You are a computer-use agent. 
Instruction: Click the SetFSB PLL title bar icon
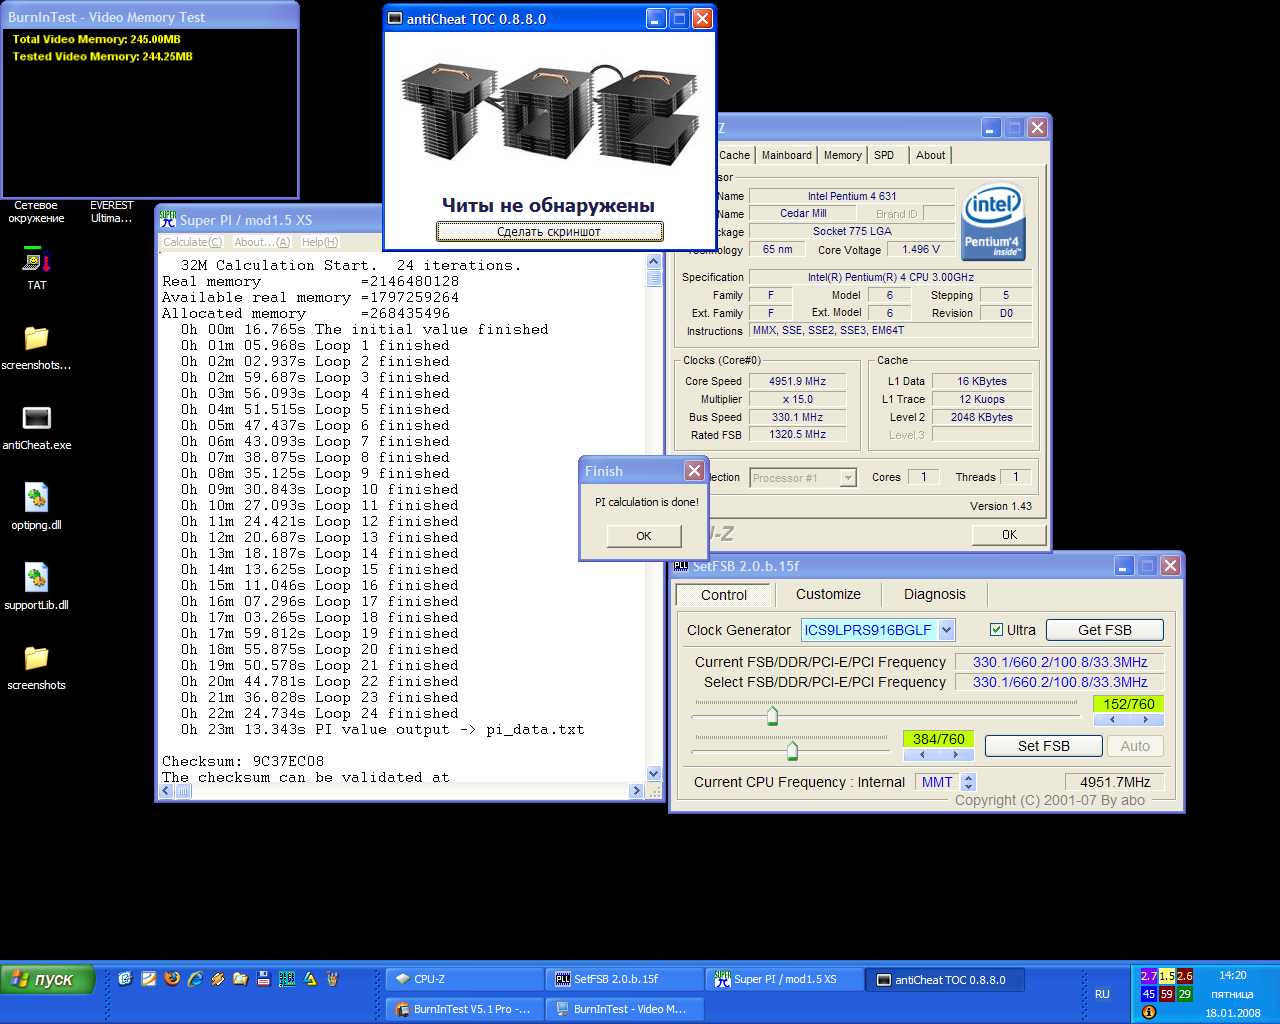[x=681, y=565]
